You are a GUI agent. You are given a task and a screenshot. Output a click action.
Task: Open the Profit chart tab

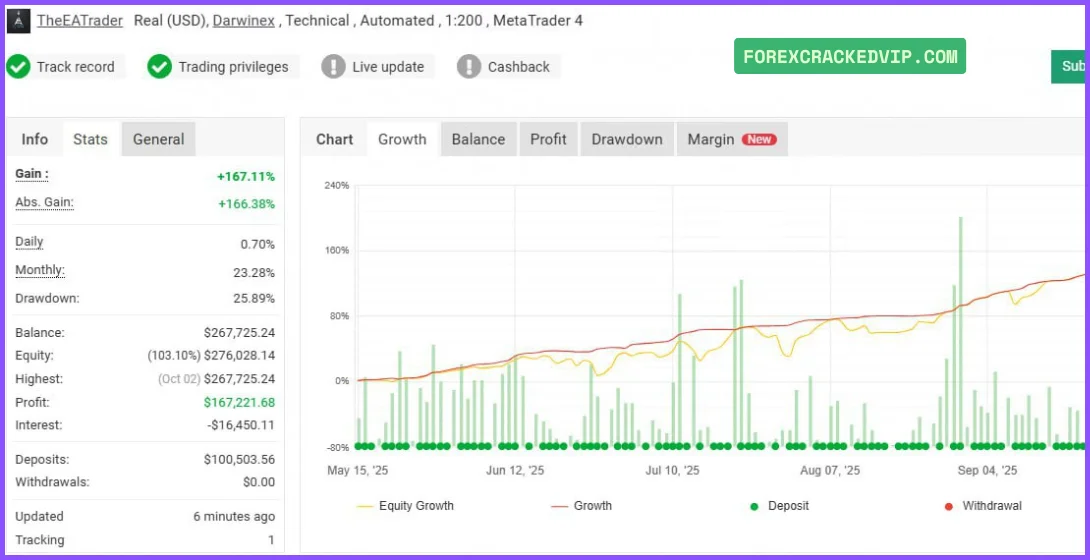(548, 140)
